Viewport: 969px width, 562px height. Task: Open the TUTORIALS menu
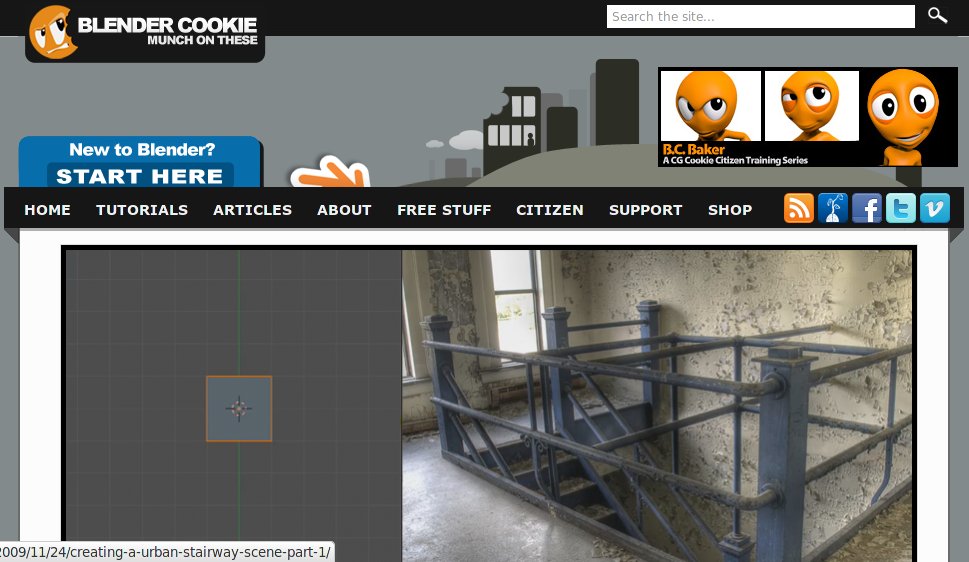tap(142, 210)
